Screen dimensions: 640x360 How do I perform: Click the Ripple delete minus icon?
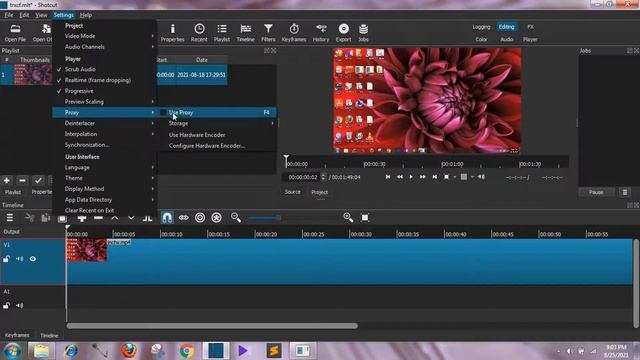click(x=98, y=218)
